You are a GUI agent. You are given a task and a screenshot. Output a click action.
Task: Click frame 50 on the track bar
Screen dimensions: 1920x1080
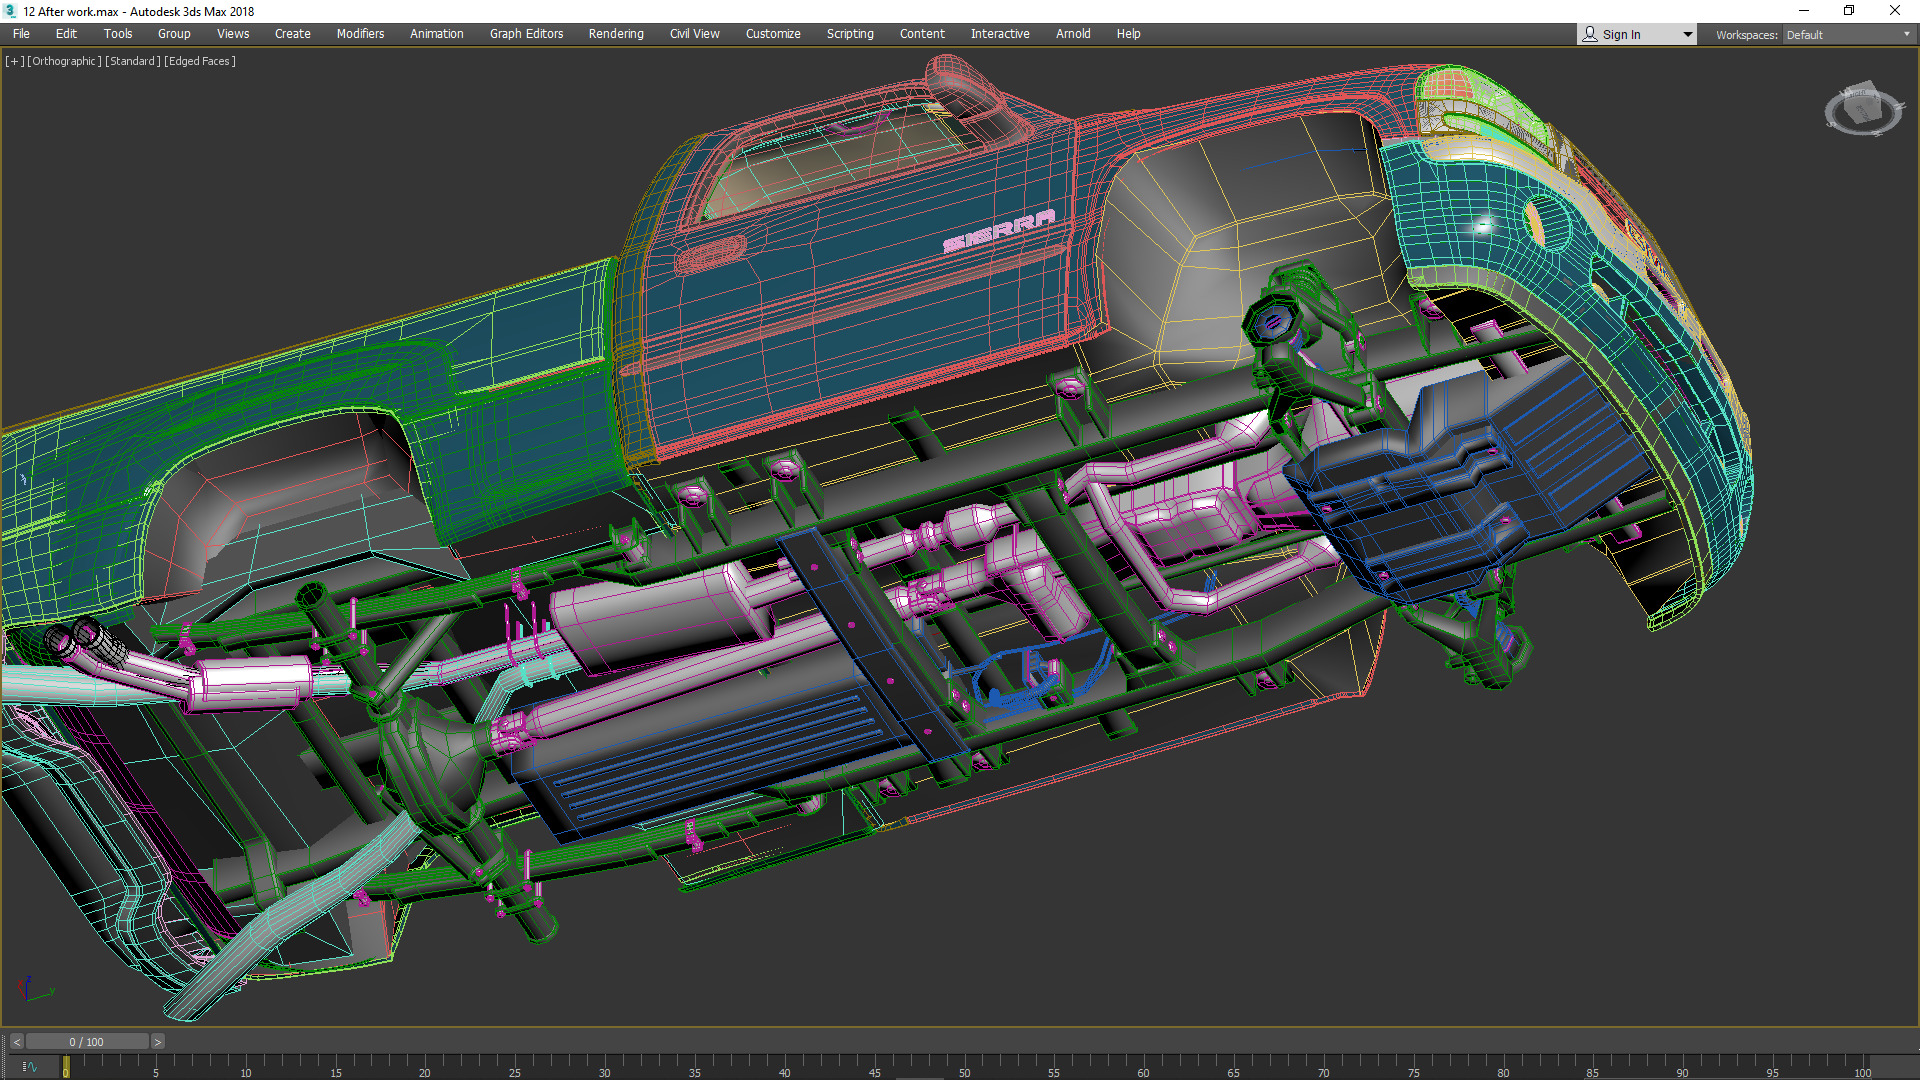(x=964, y=1064)
